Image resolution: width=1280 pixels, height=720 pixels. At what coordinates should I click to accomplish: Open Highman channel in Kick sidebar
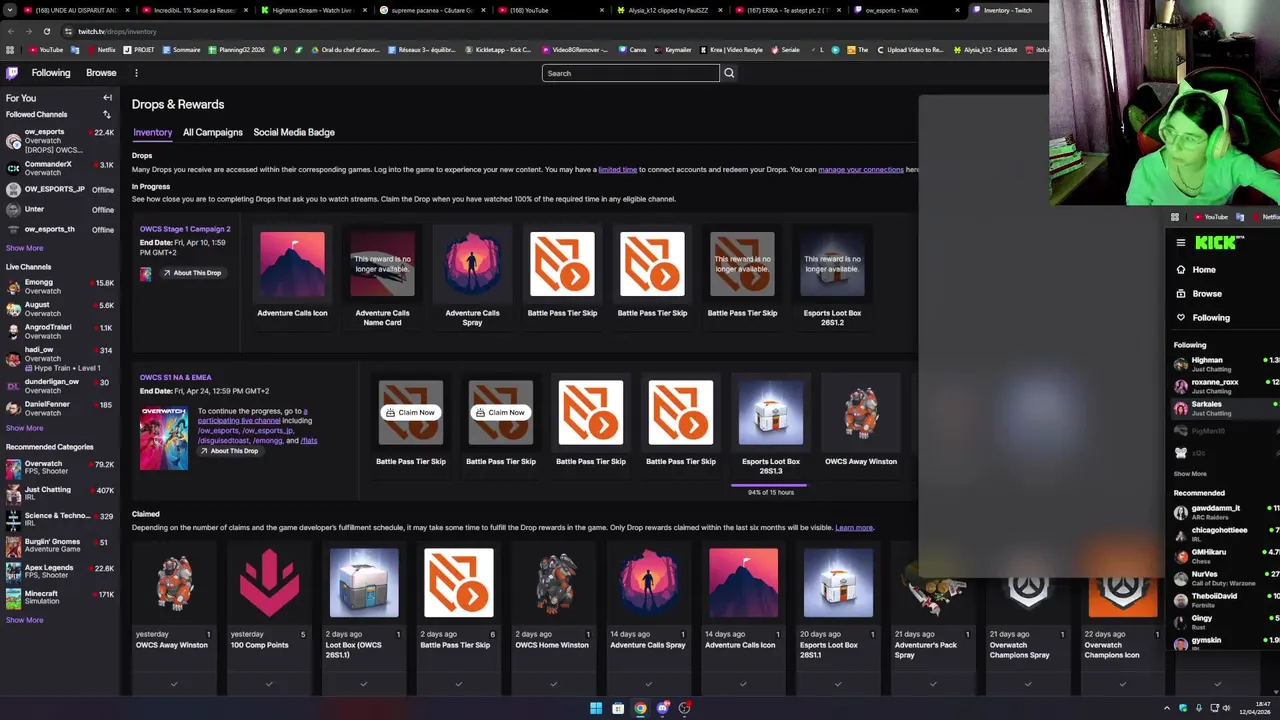tap(1225, 364)
